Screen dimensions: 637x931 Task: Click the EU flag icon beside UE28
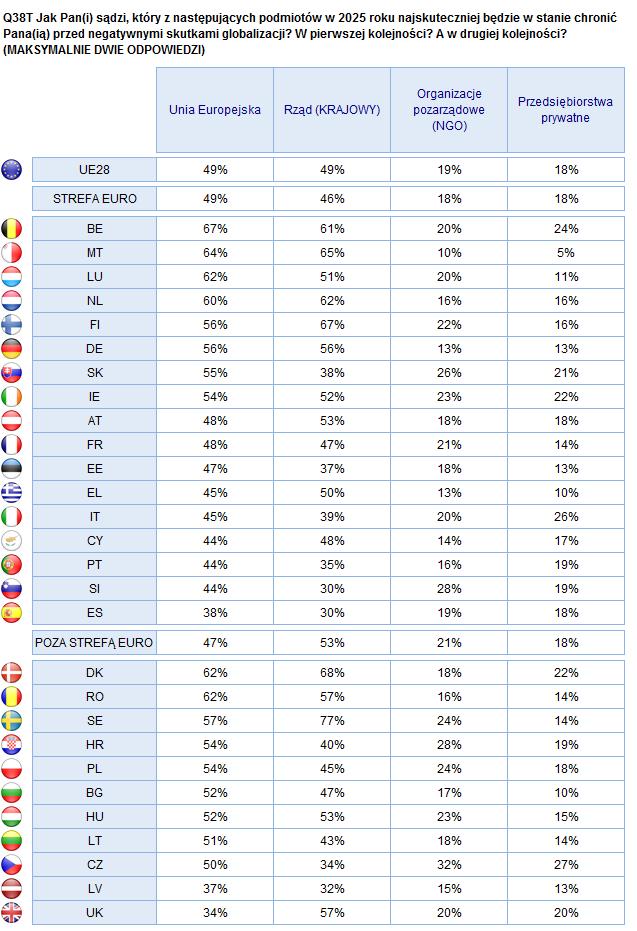(11, 170)
